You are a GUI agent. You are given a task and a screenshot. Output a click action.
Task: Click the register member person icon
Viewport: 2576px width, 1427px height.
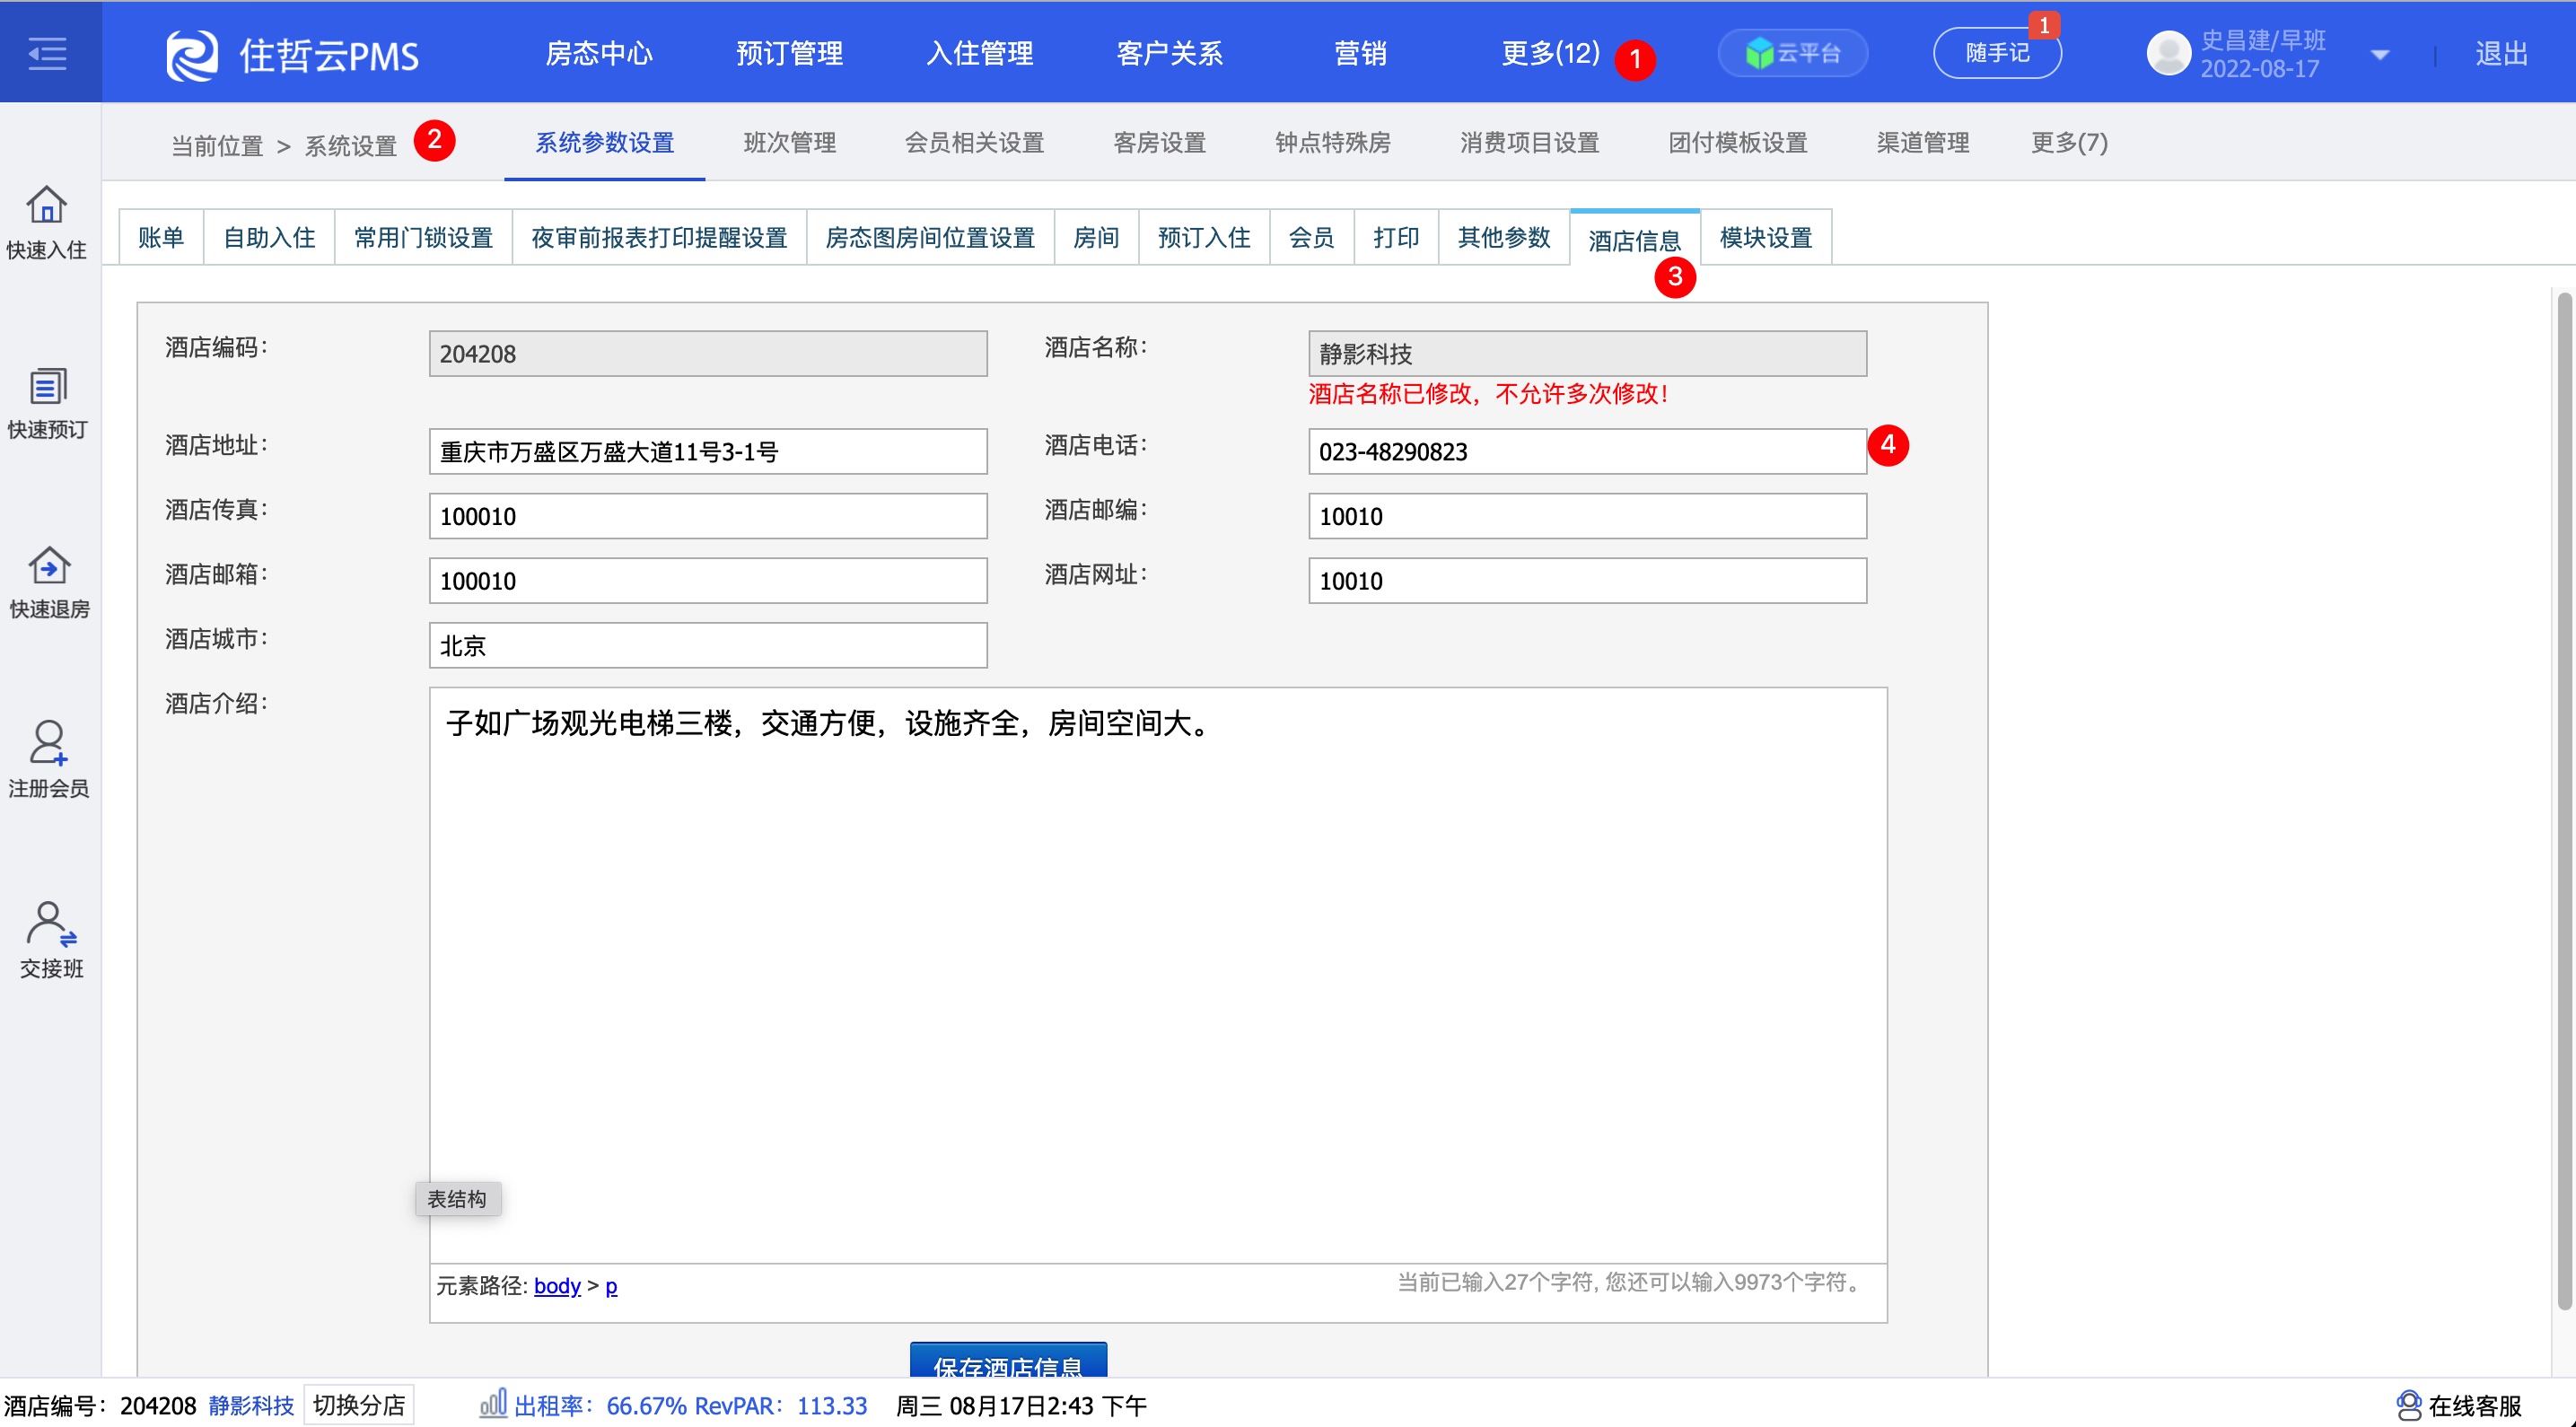[48, 744]
